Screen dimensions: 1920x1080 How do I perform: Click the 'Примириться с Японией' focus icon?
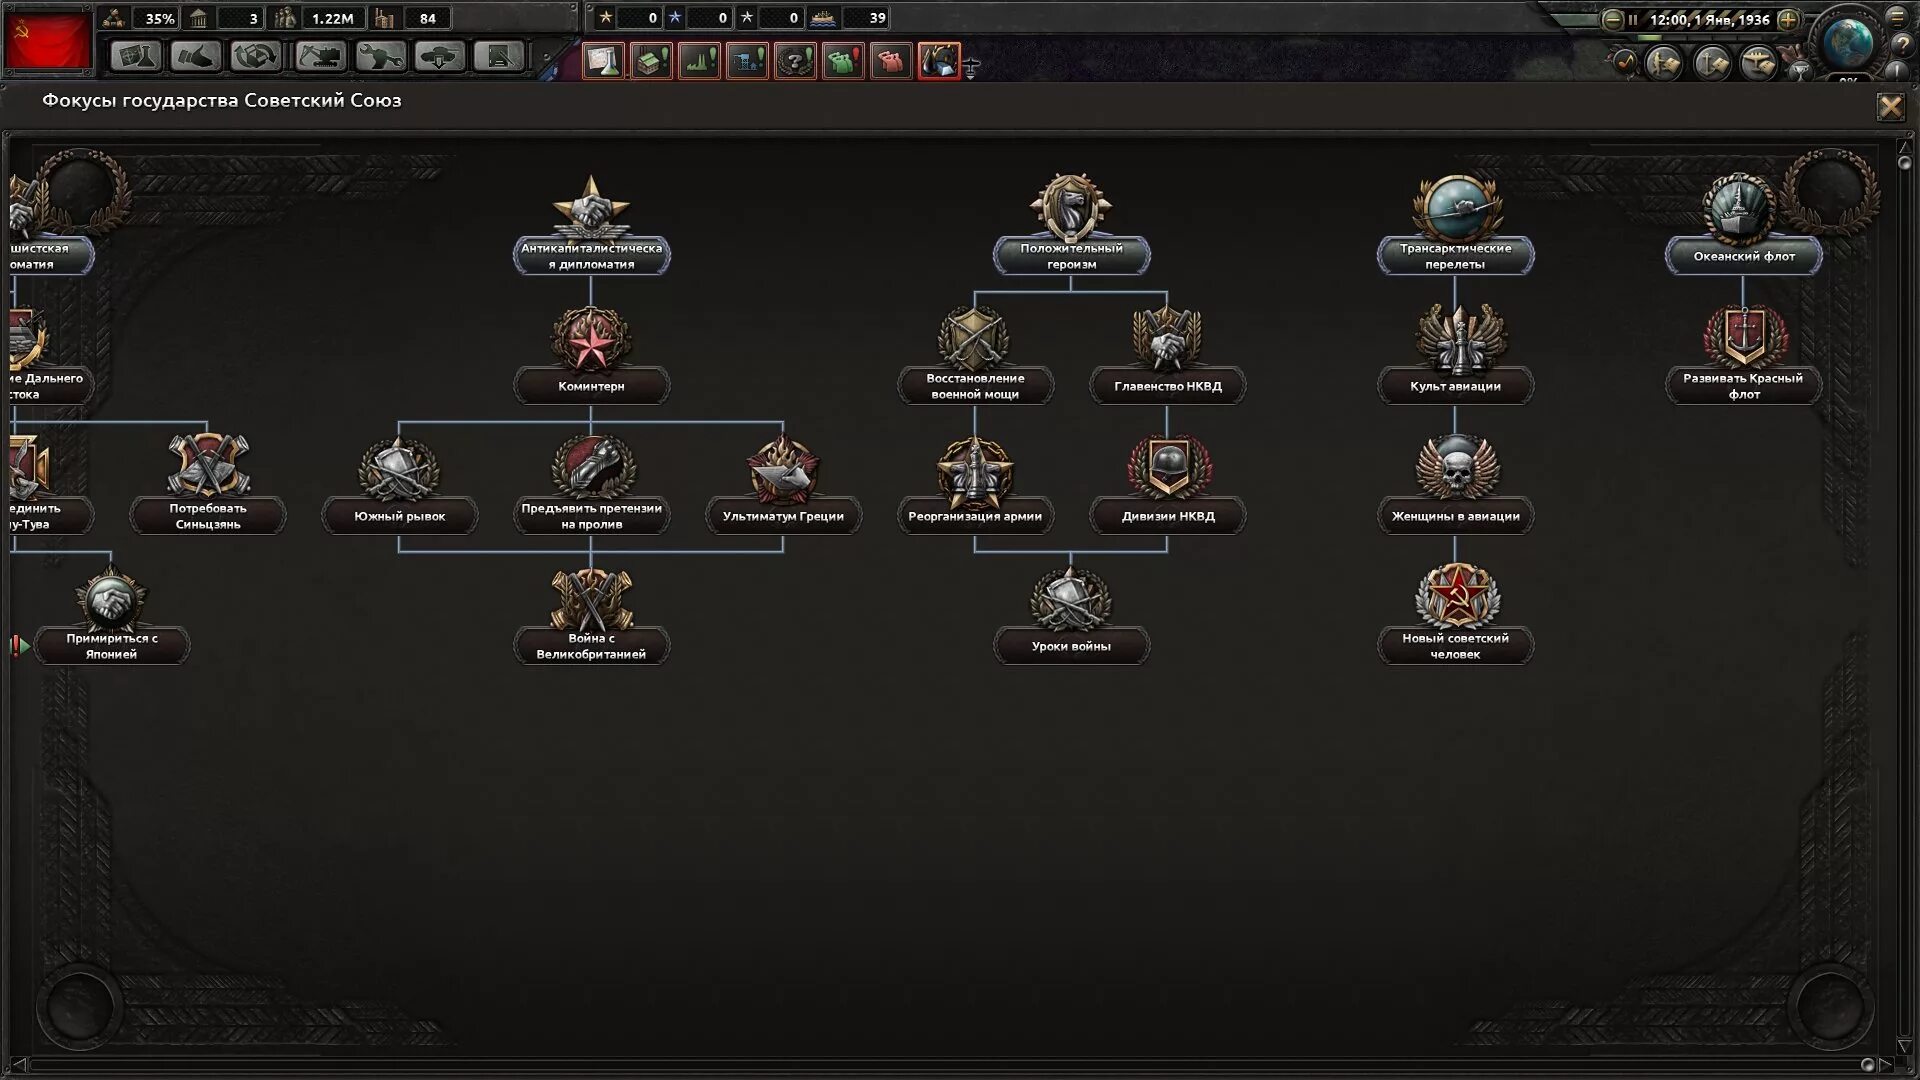coord(111,598)
